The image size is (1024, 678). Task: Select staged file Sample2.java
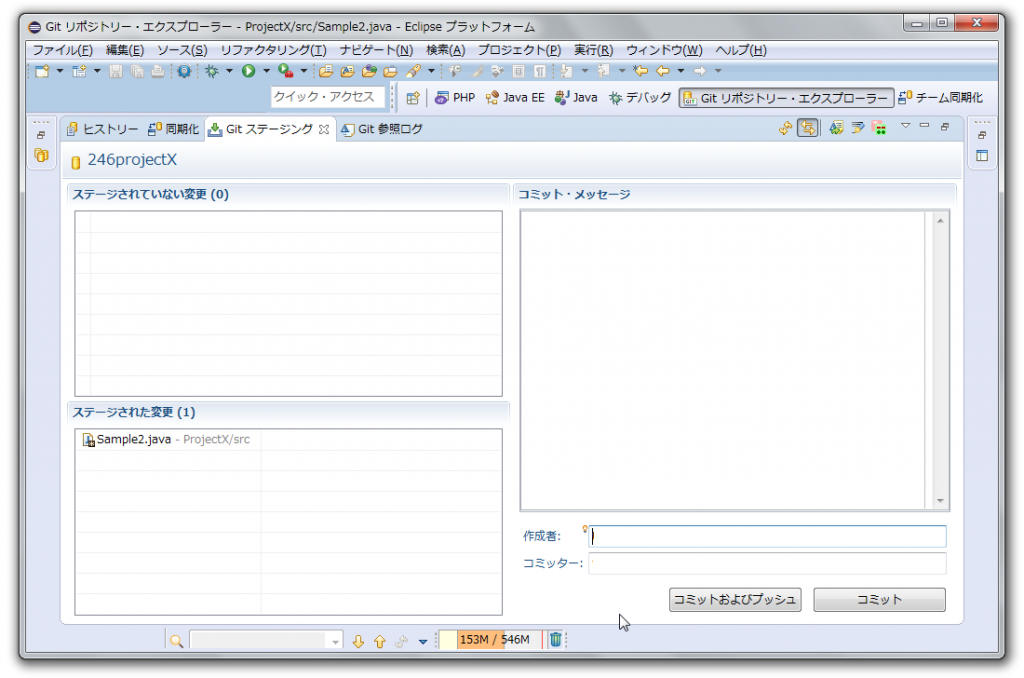point(133,440)
